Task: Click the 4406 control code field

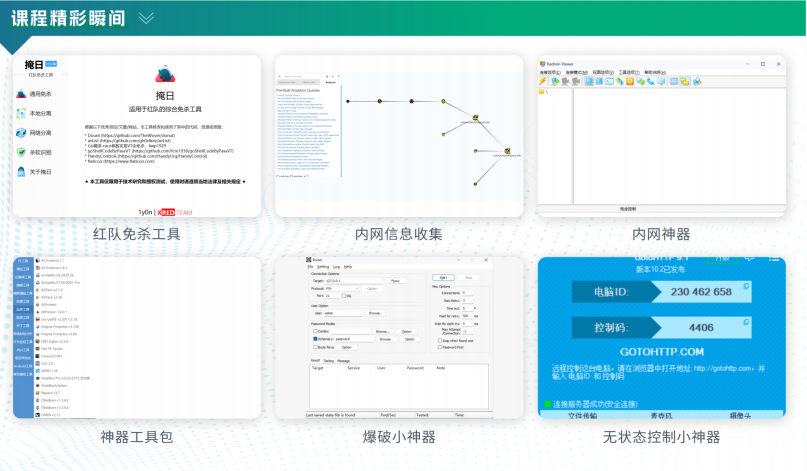Action: tap(701, 327)
